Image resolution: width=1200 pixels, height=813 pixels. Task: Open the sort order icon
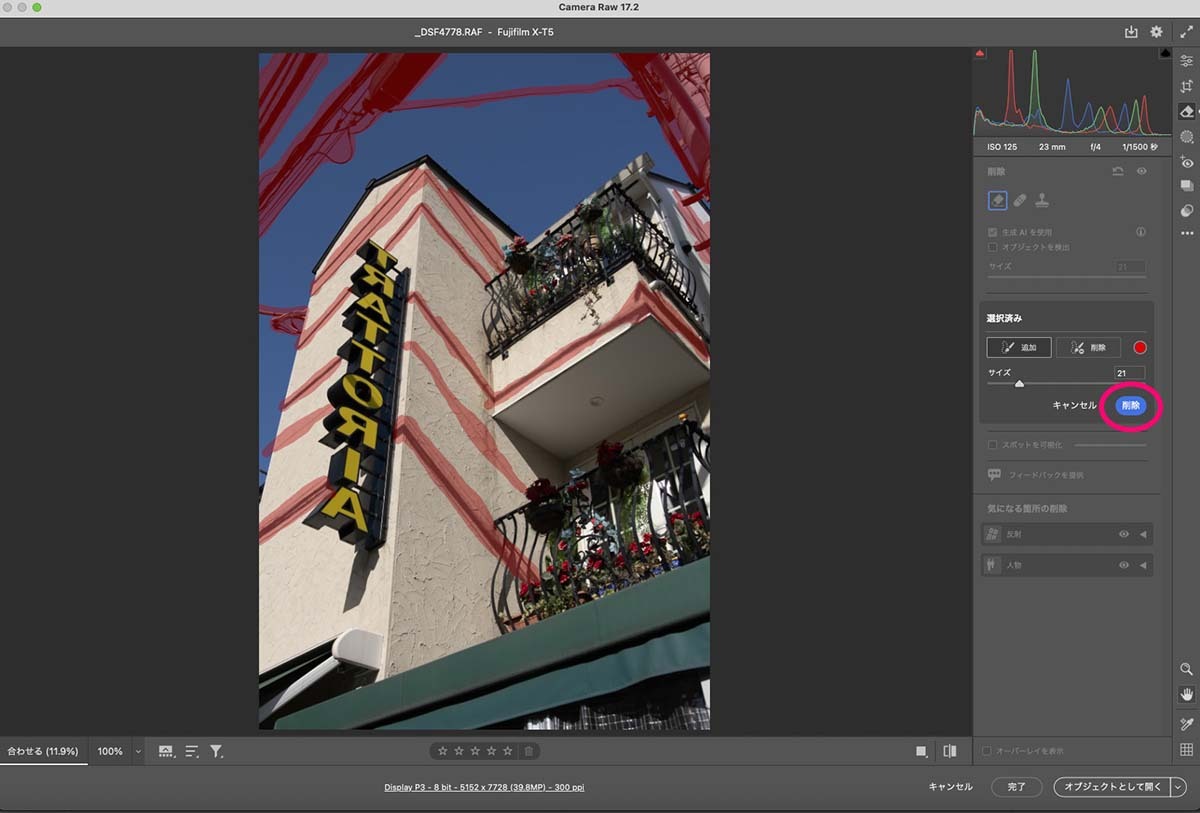pyautogui.click(x=192, y=751)
